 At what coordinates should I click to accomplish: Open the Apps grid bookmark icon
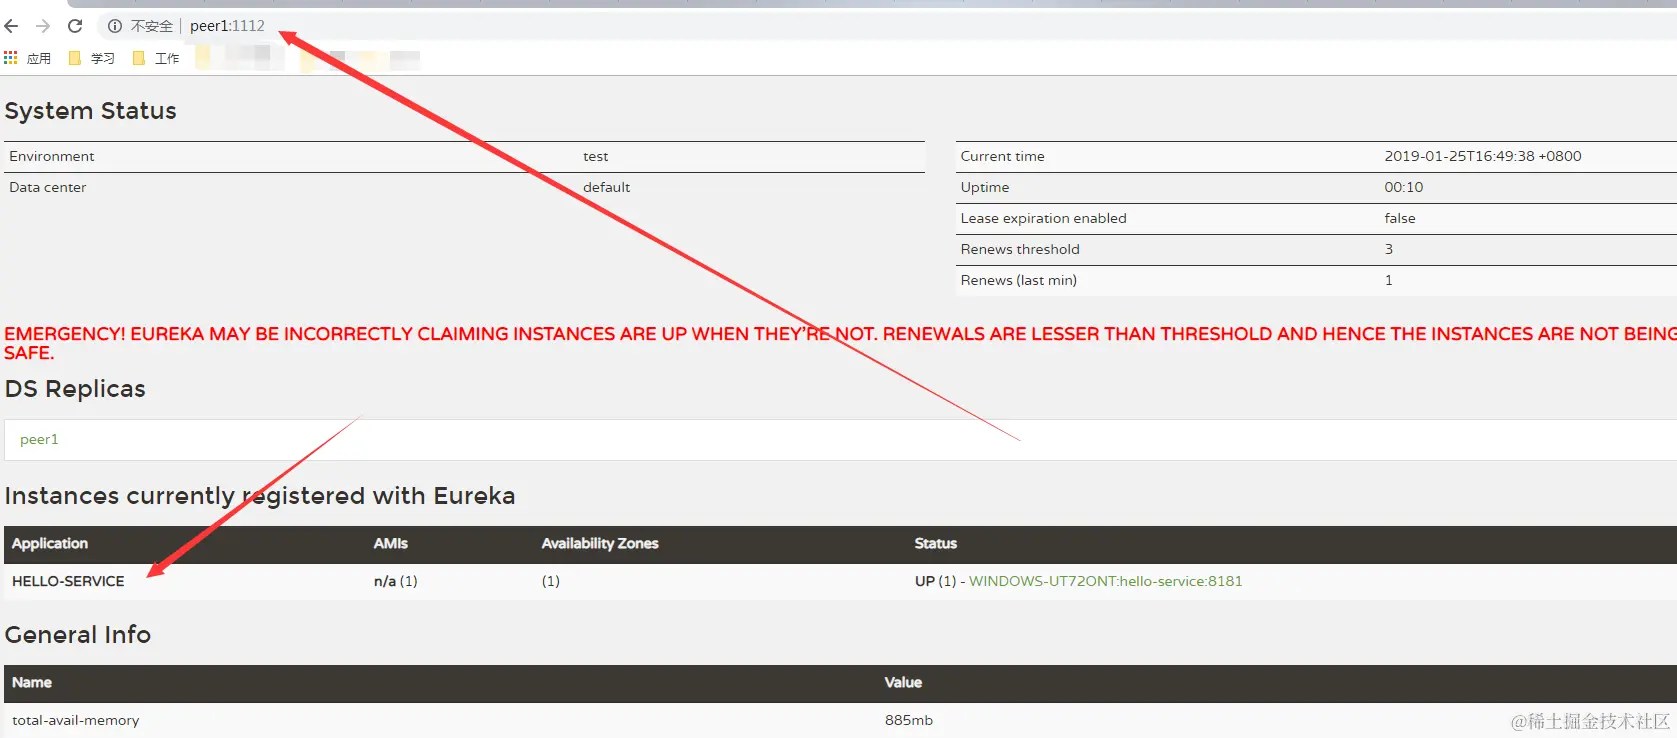(x=11, y=58)
